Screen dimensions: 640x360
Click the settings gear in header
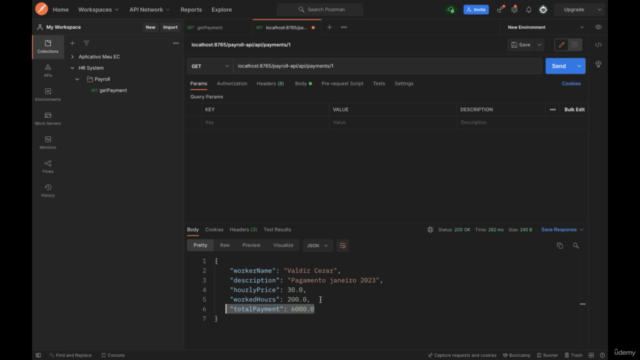[x=514, y=9]
